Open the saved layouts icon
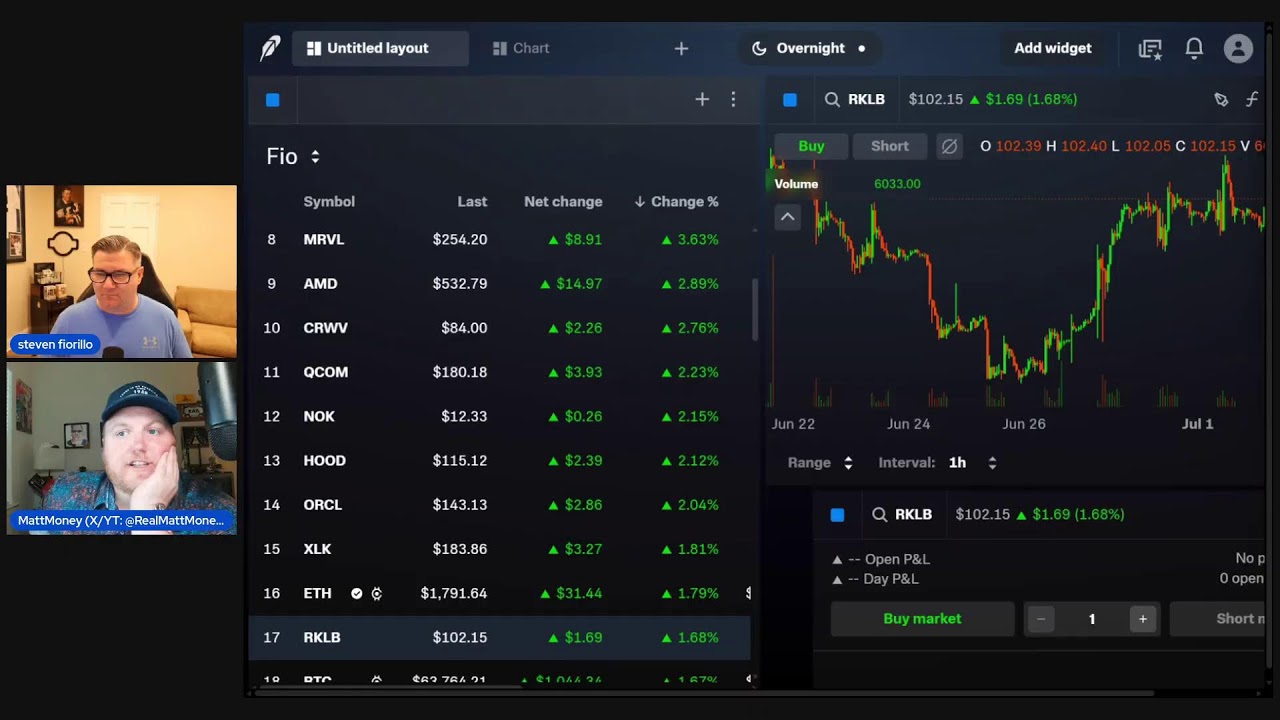 1150,48
